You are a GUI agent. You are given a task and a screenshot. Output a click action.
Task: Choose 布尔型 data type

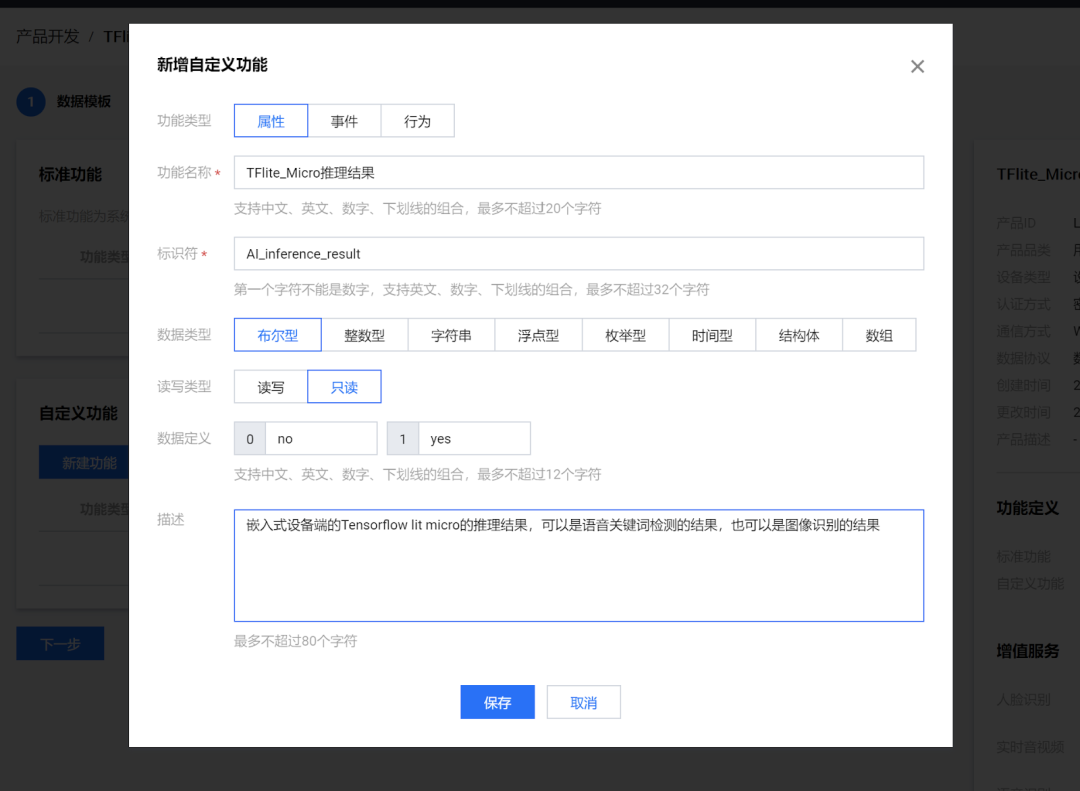tap(278, 335)
